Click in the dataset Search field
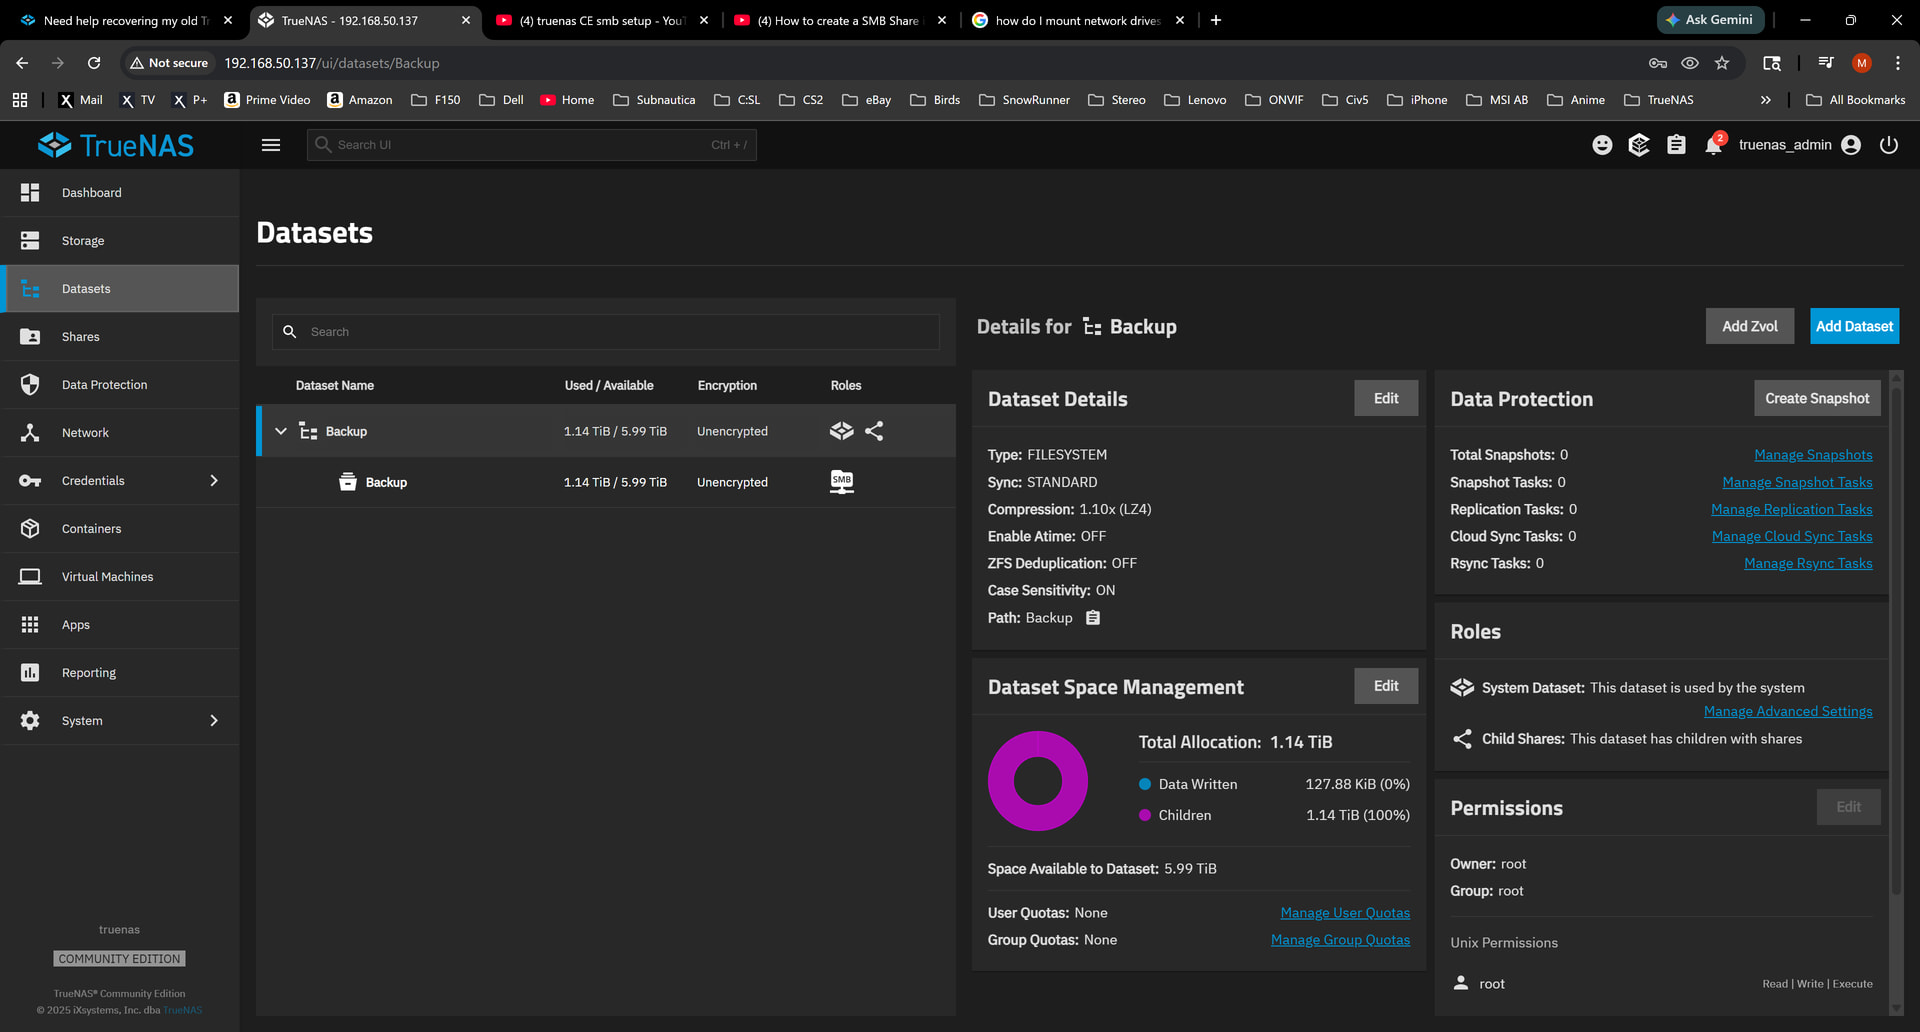This screenshot has height=1032, width=1920. [606, 332]
